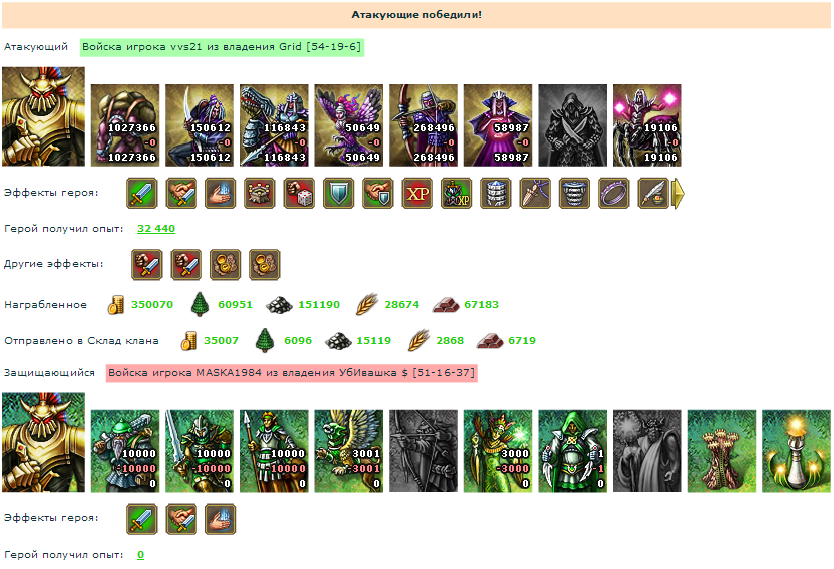Click the dice-and-fist hero effect icon
Viewport: 834px width, 569px height.
pyautogui.click(x=299, y=193)
